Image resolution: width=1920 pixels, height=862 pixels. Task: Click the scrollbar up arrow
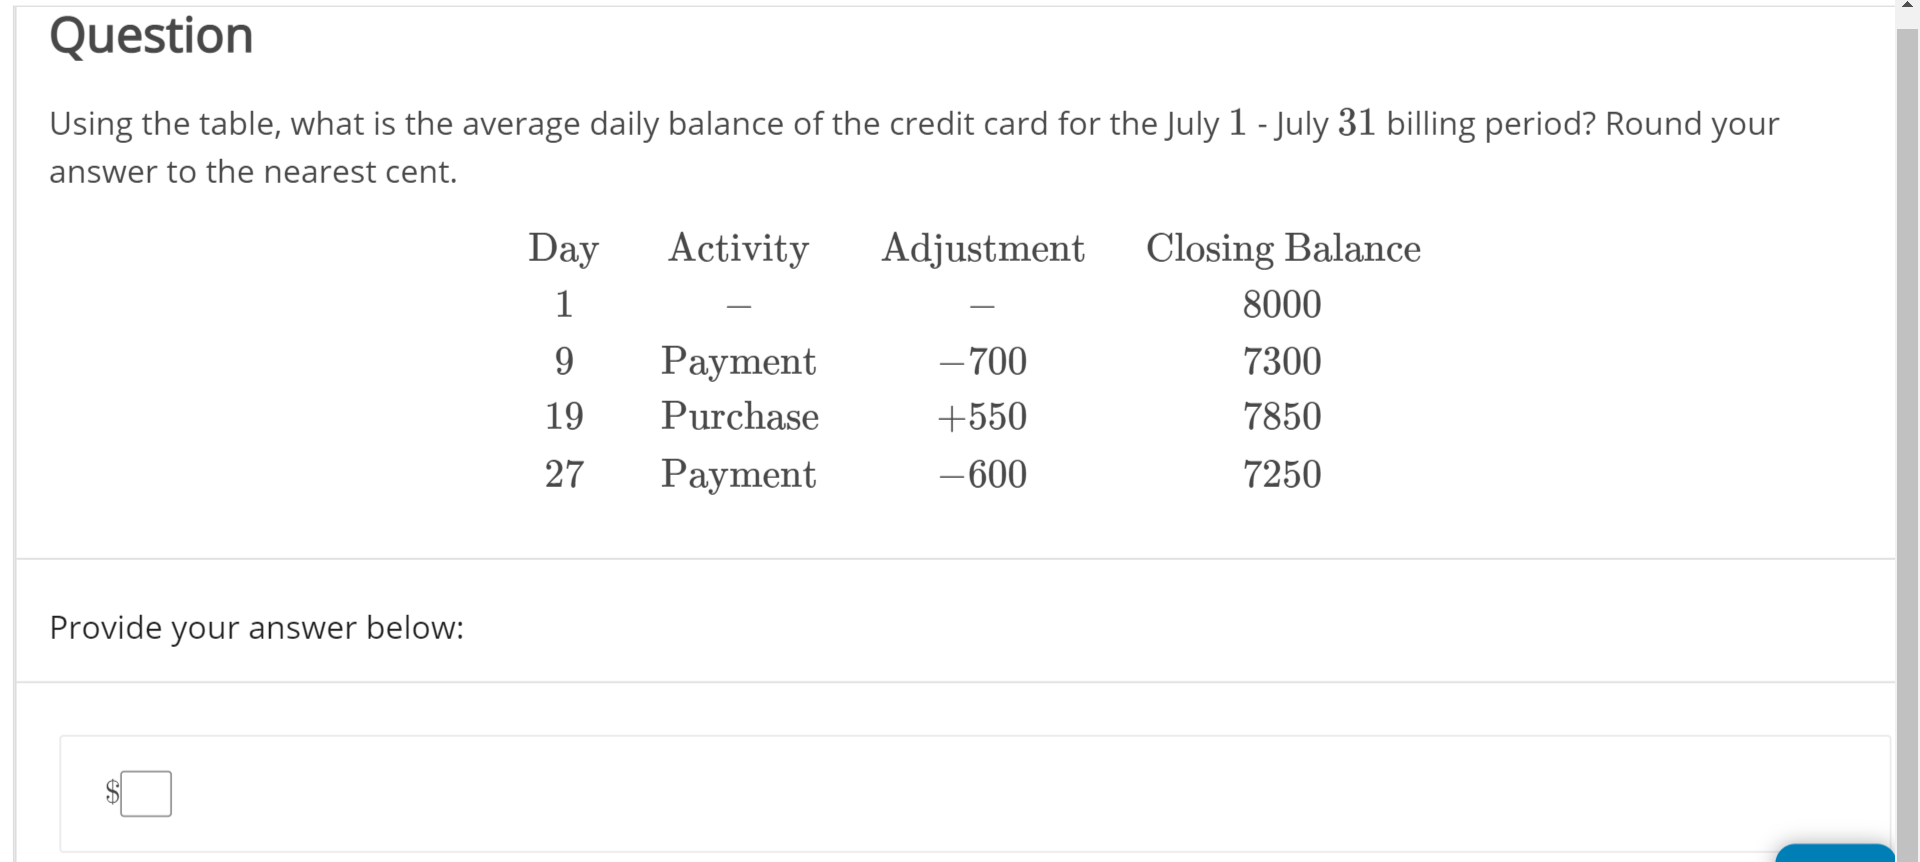pyautogui.click(x=1906, y=8)
